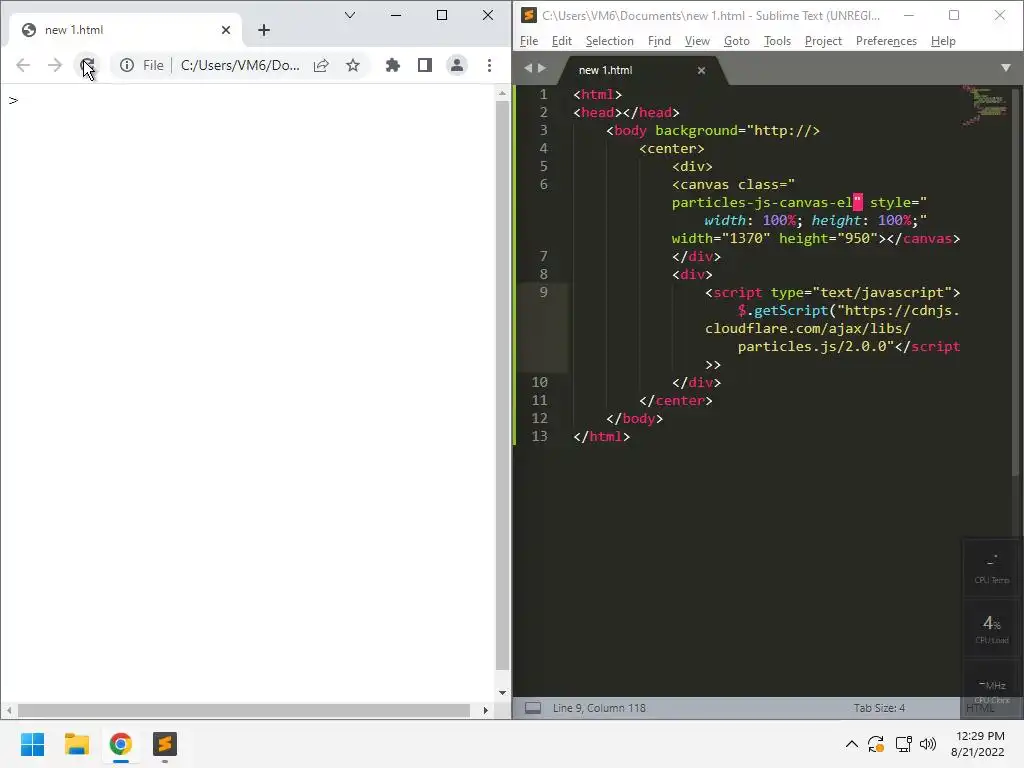Select the new 1.html Chrome tab
The height and width of the screenshot is (768, 1024).
point(124,30)
